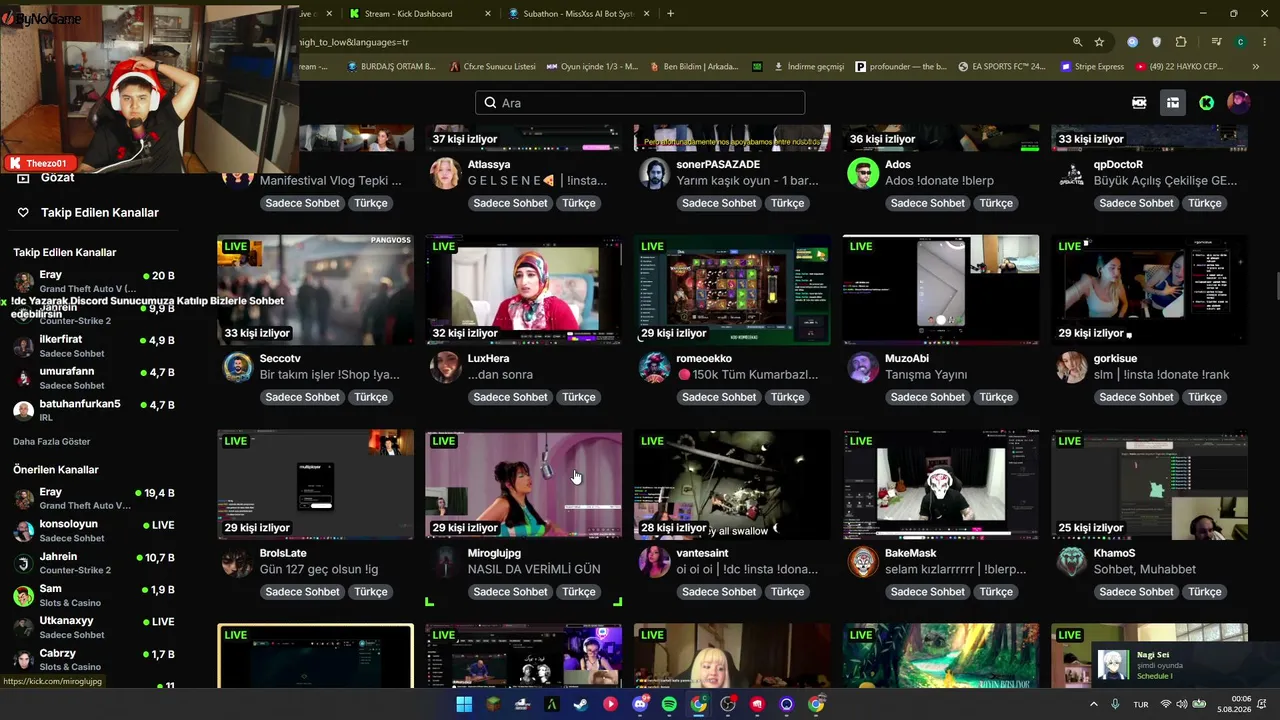Open Ados channel avatar
Viewport: 1280px width, 720px height.
(x=863, y=173)
